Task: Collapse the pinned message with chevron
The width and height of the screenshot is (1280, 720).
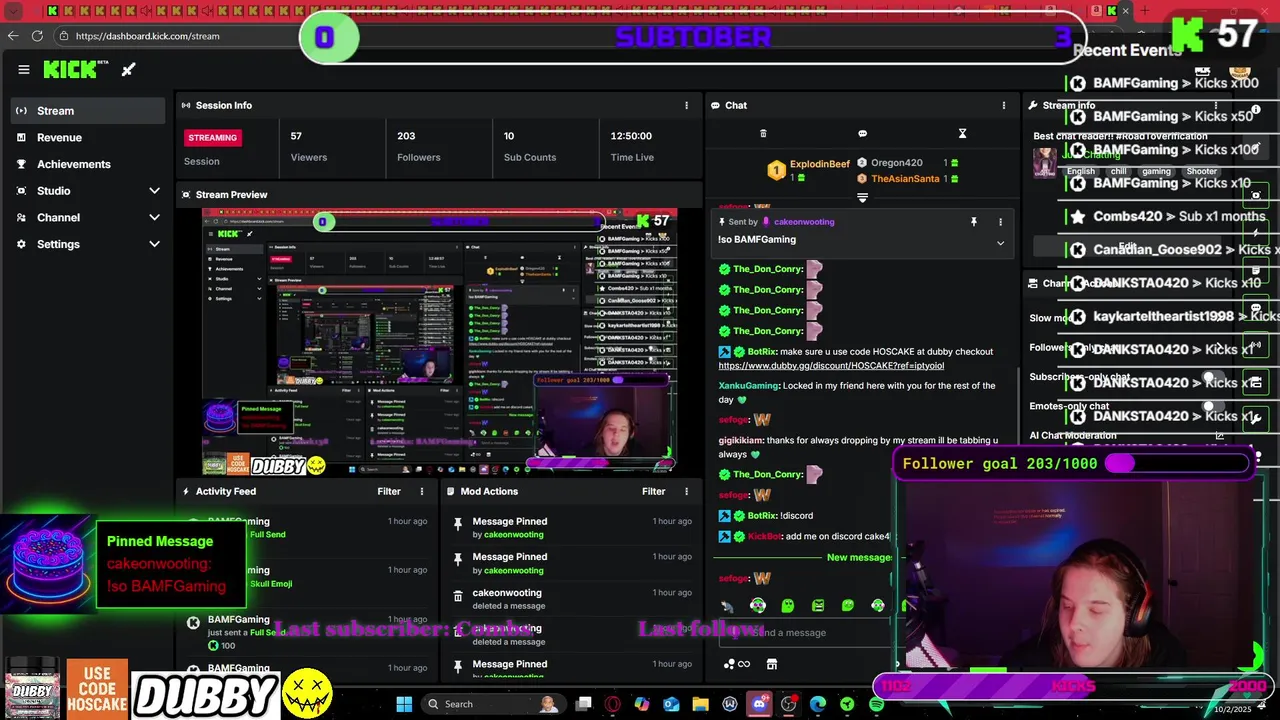Action: (1000, 243)
